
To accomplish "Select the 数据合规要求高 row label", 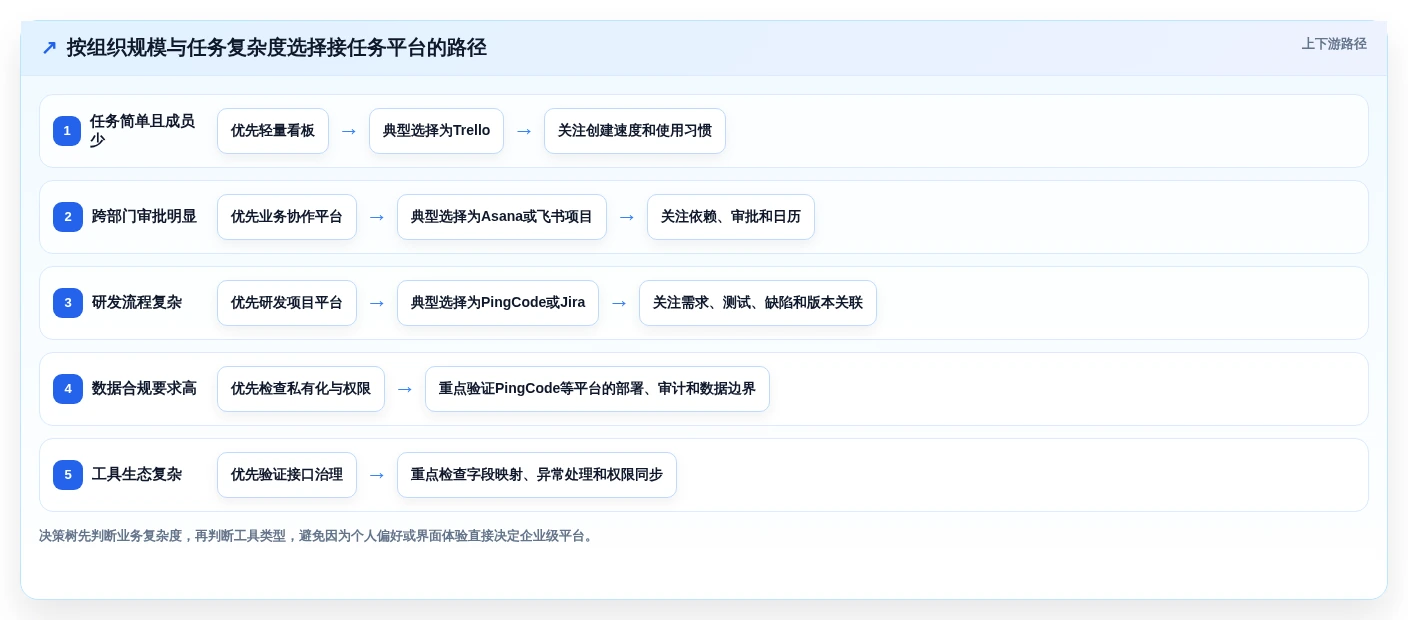I will (x=144, y=389).
